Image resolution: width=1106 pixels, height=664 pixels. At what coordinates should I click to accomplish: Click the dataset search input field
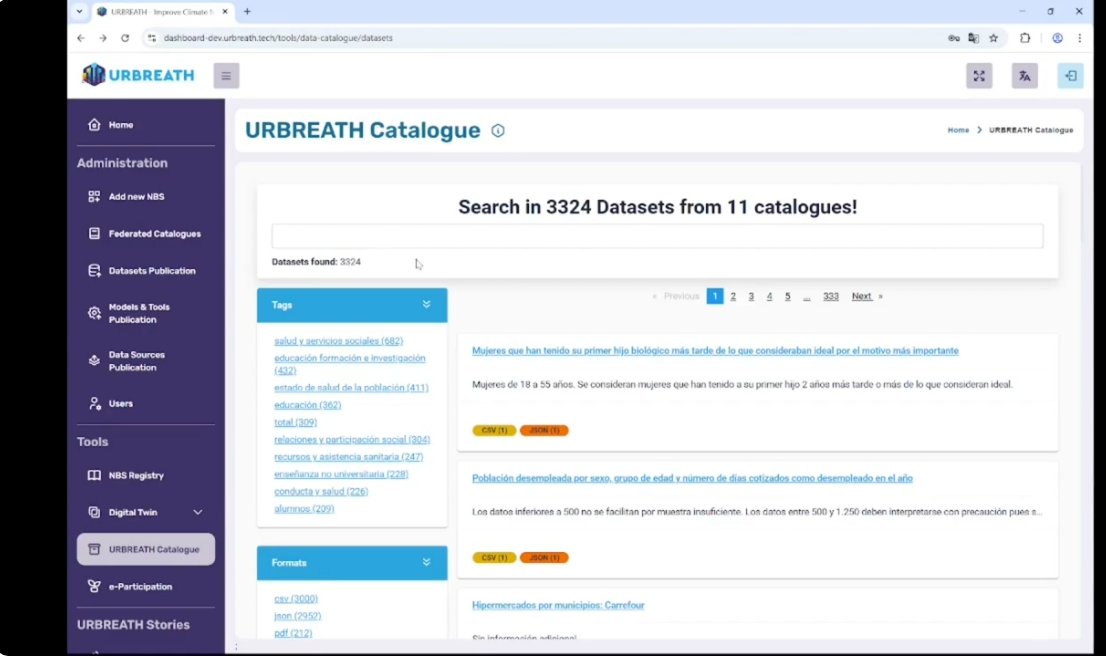[x=657, y=236]
